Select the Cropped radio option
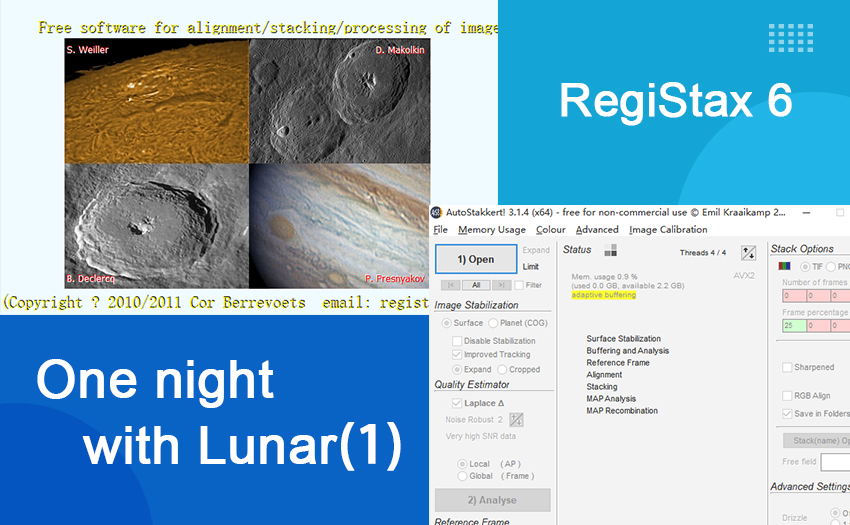850x525 pixels. click(502, 369)
